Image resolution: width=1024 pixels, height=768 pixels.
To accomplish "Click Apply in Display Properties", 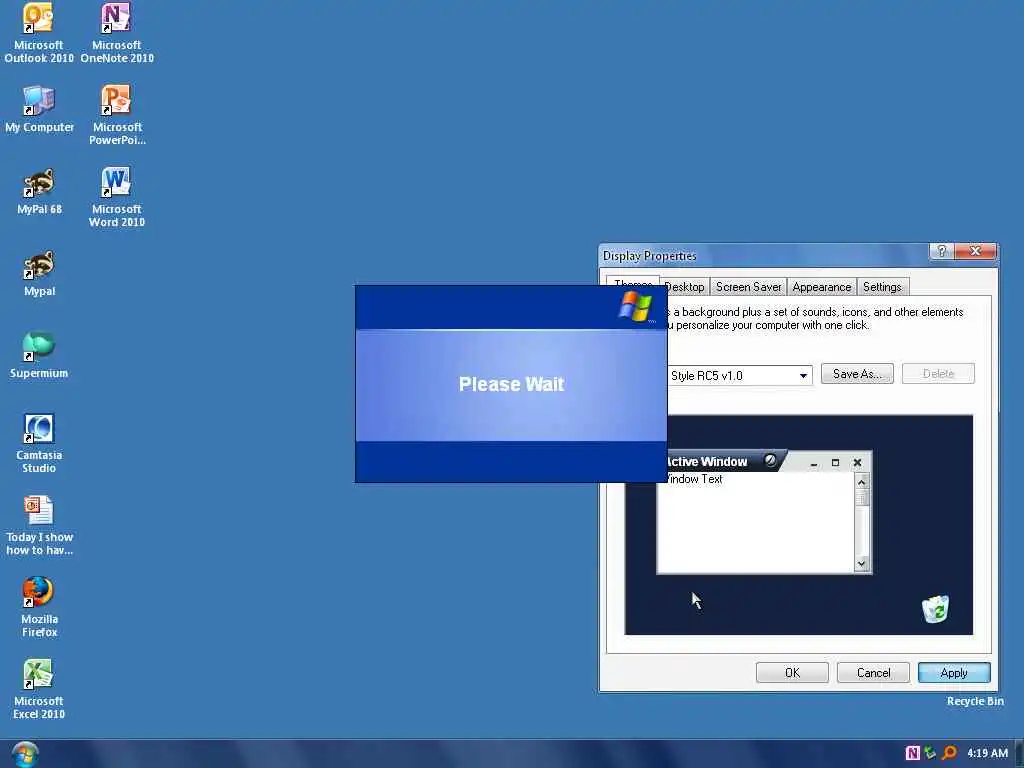I will (954, 673).
